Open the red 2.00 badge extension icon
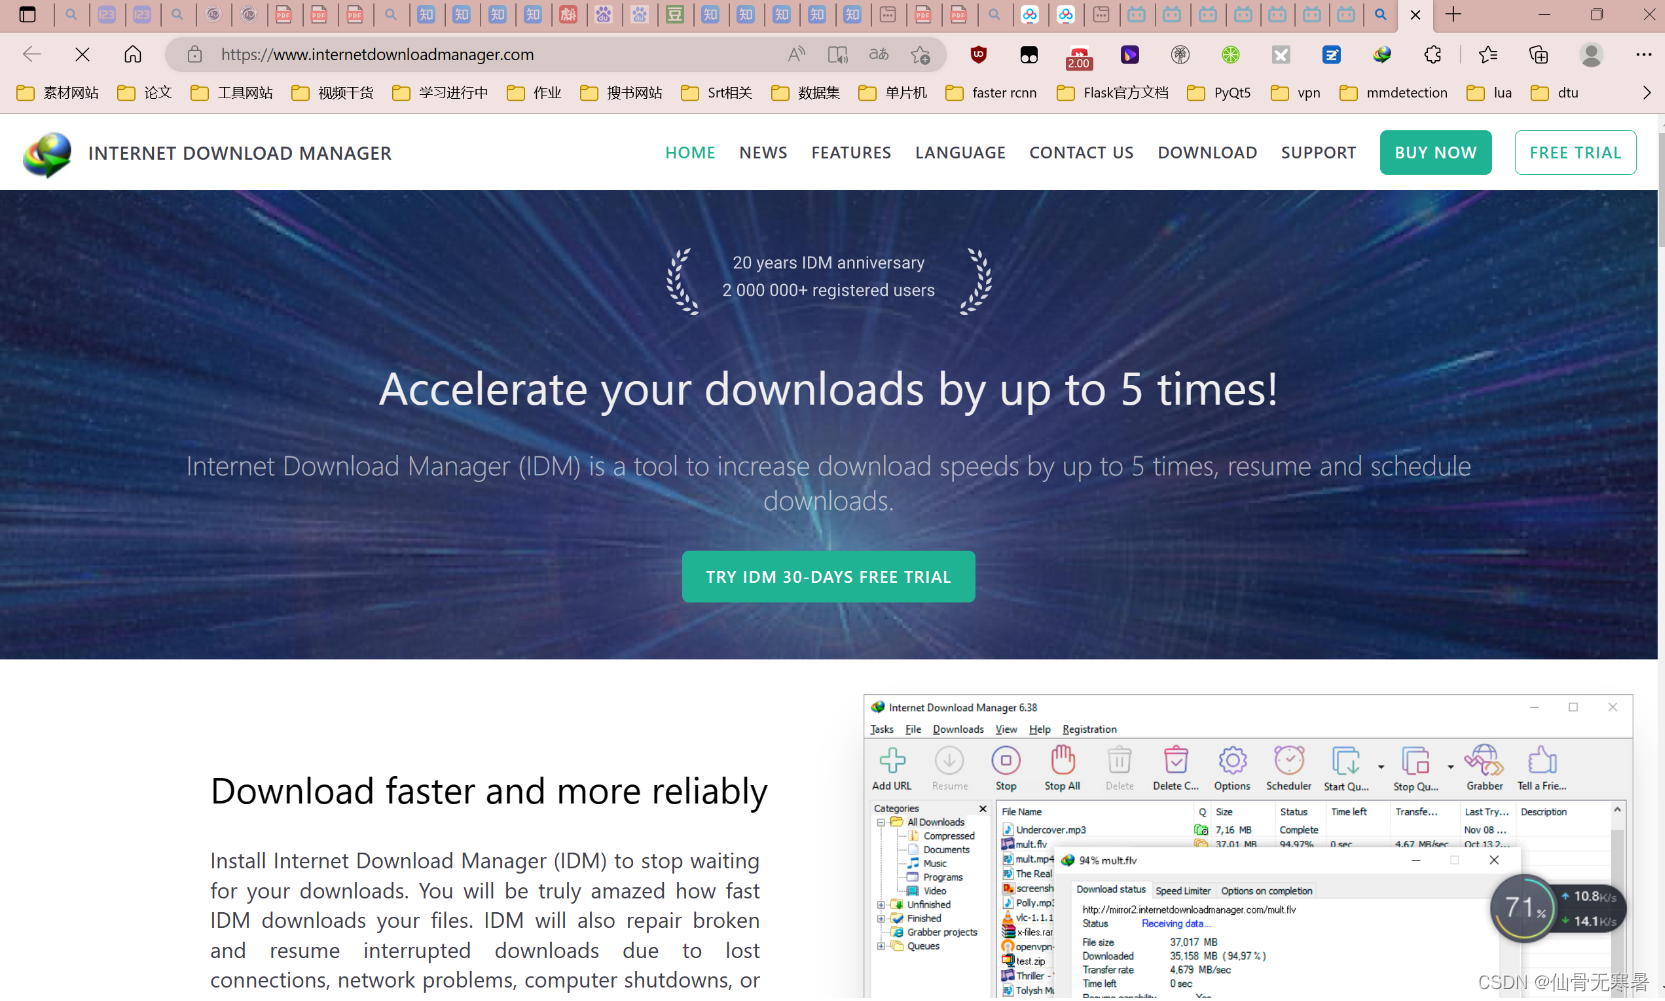 coord(1079,57)
